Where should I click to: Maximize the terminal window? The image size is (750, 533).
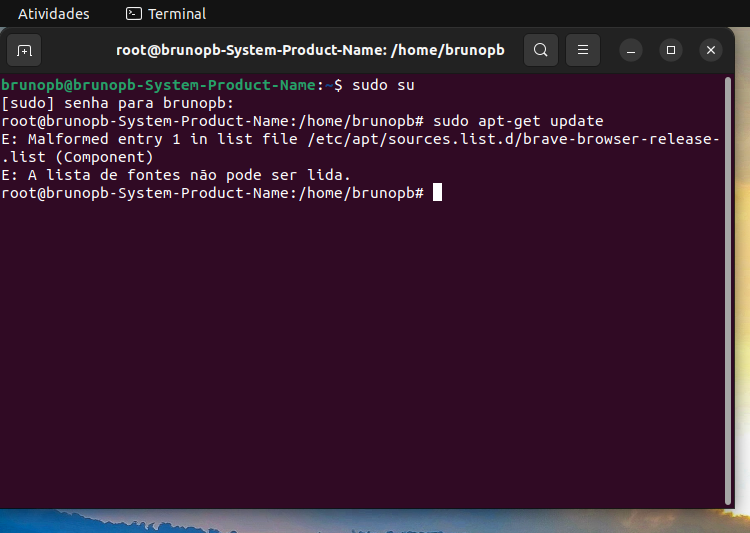(x=671, y=50)
